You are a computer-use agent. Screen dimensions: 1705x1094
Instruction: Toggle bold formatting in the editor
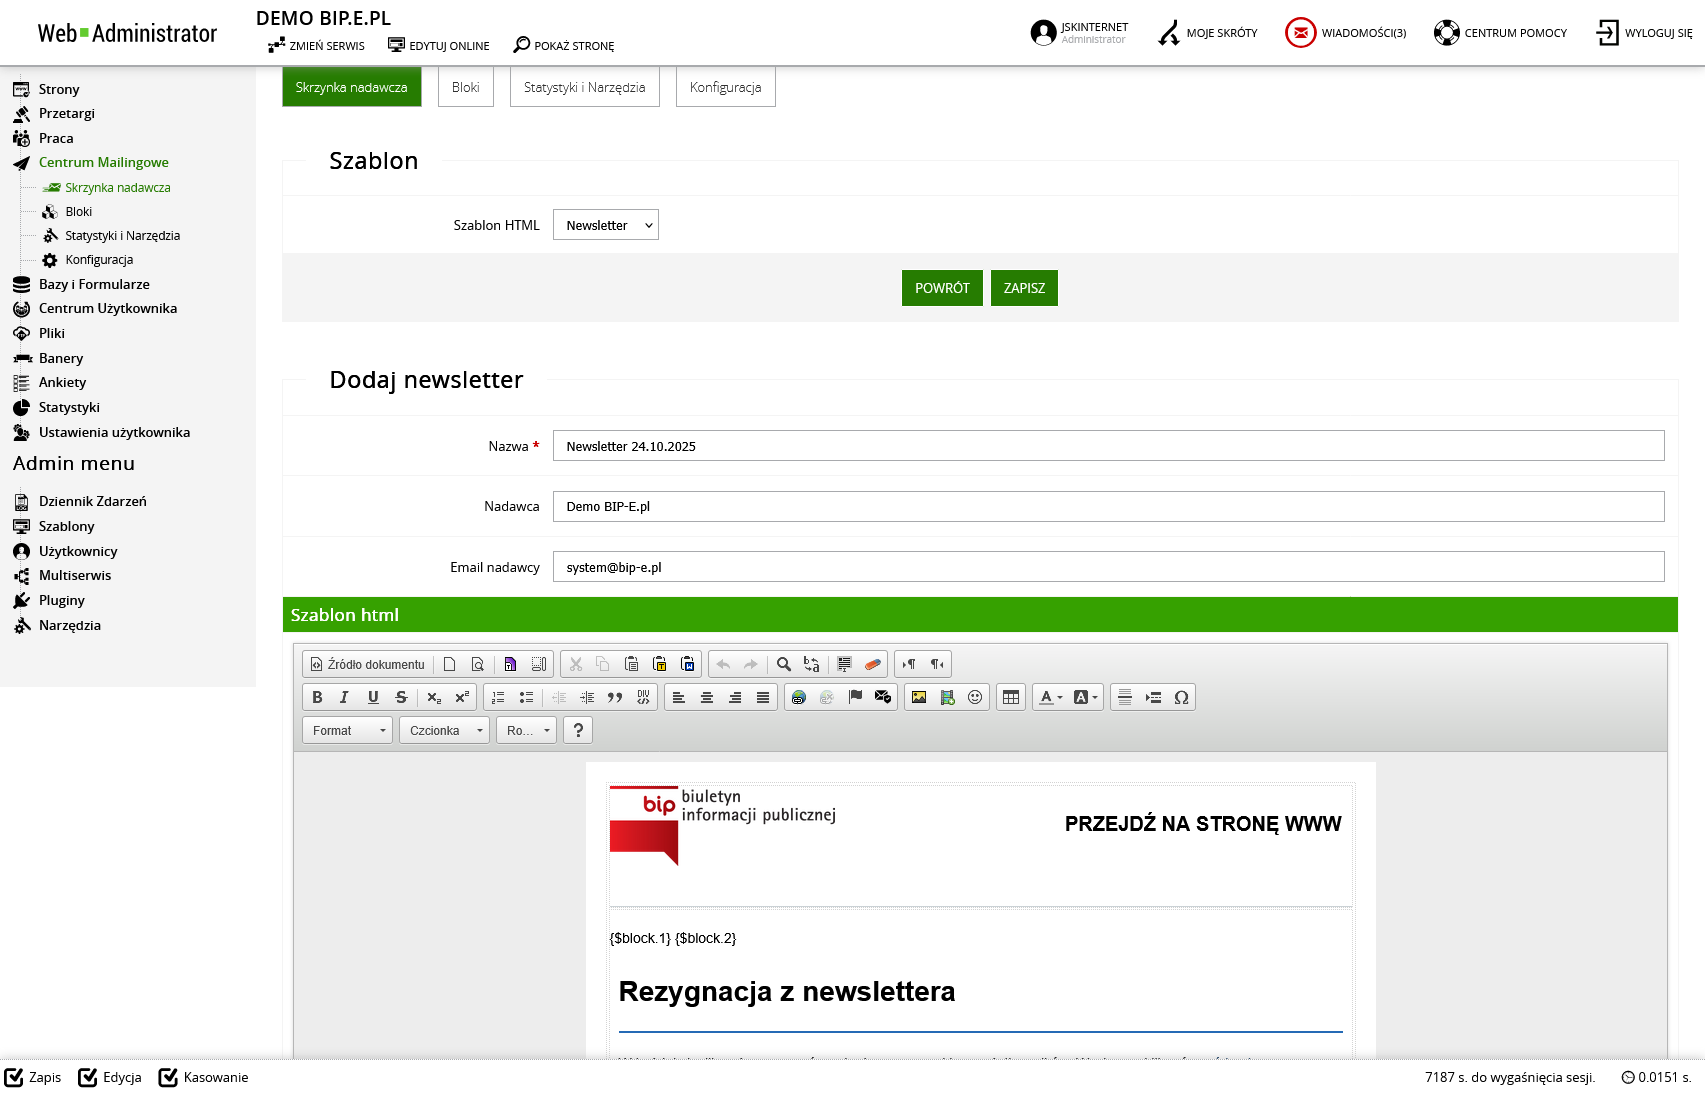point(317,698)
